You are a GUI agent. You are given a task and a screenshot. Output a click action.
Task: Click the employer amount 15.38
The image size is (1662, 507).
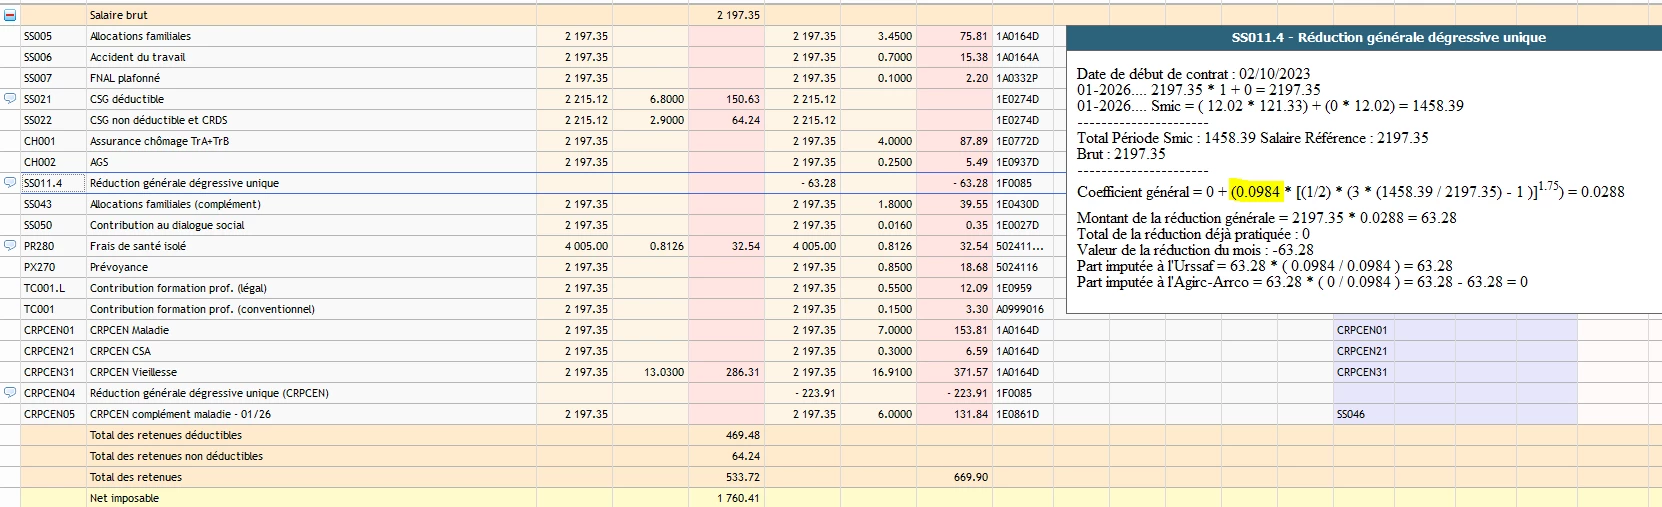(x=974, y=57)
